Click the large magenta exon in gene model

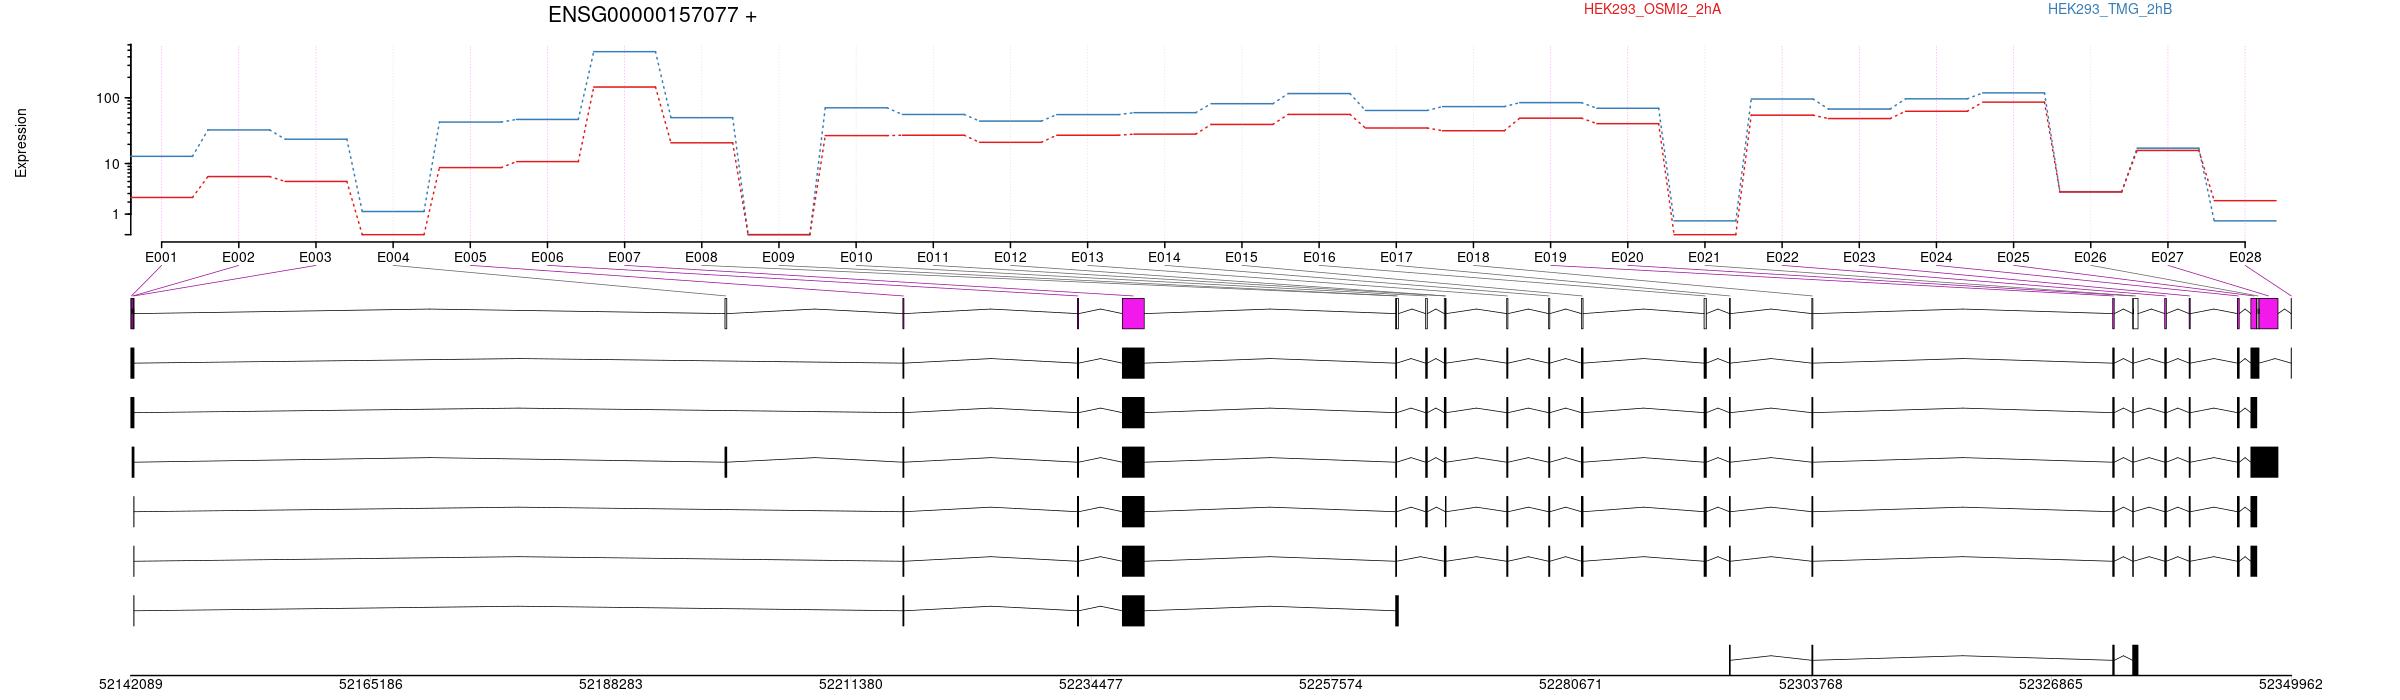(x=1133, y=313)
